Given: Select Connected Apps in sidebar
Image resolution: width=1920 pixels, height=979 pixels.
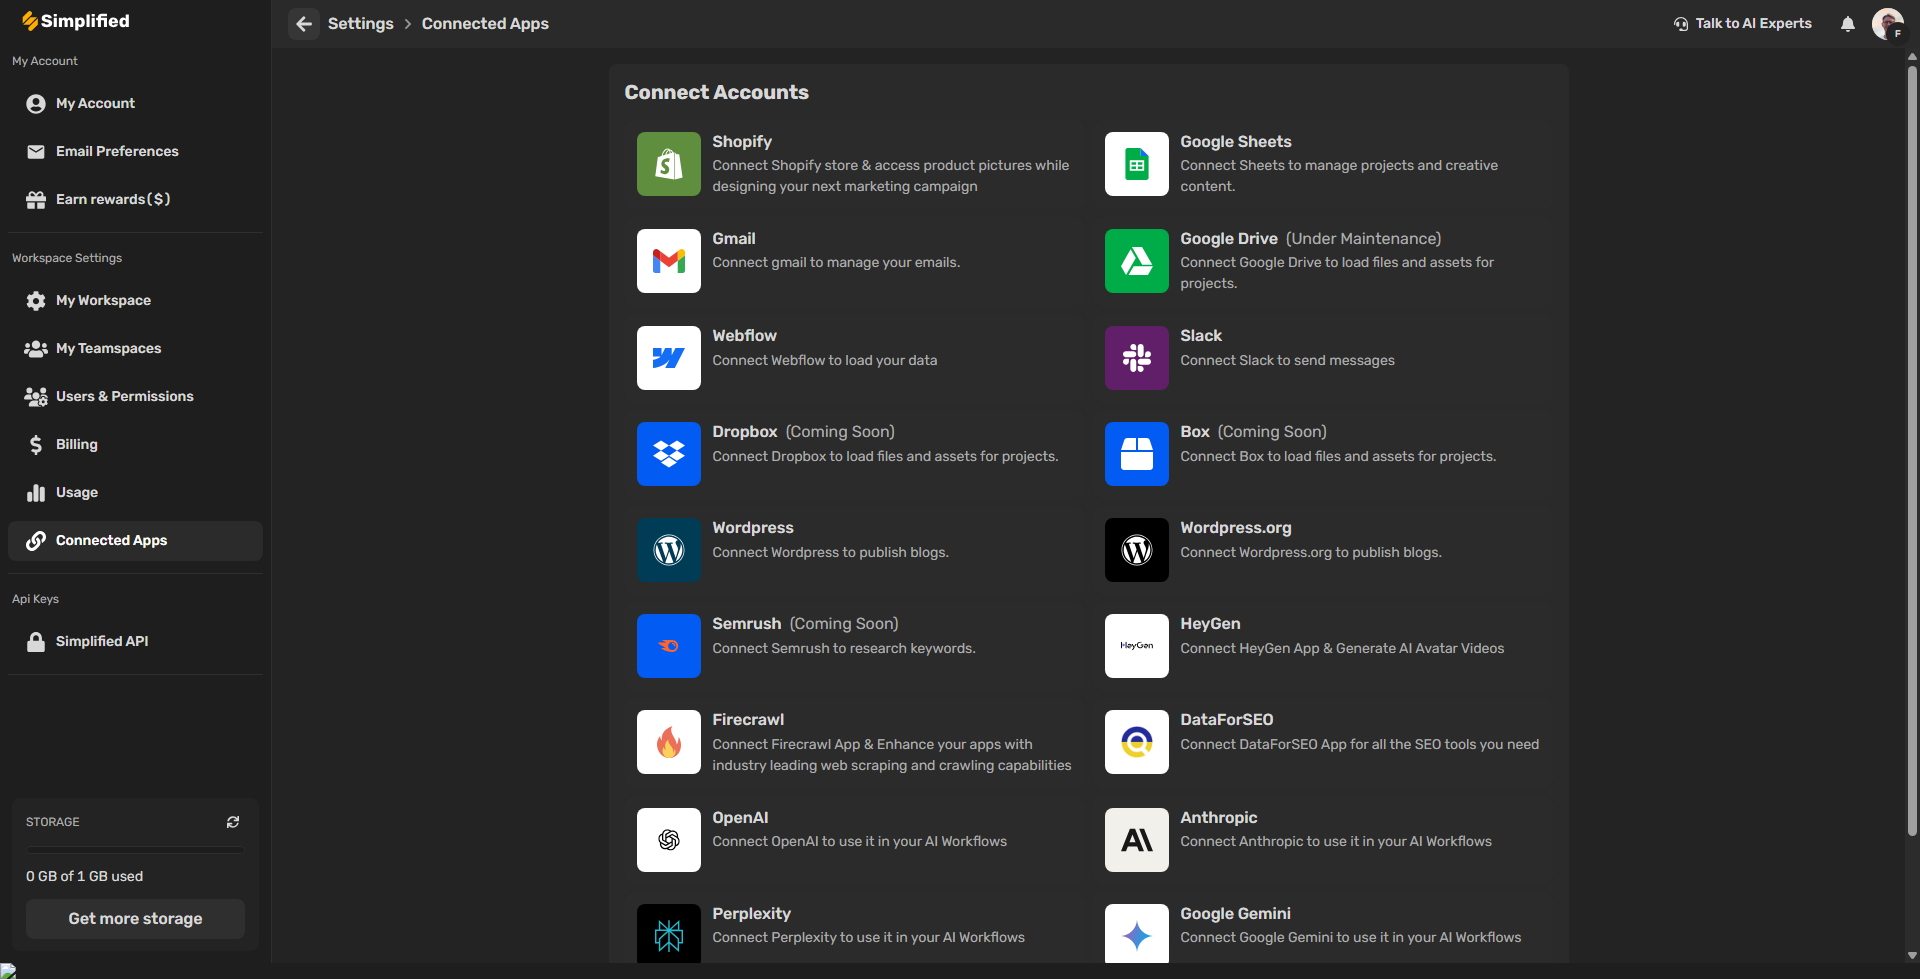Looking at the screenshot, I should click(x=135, y=541).
